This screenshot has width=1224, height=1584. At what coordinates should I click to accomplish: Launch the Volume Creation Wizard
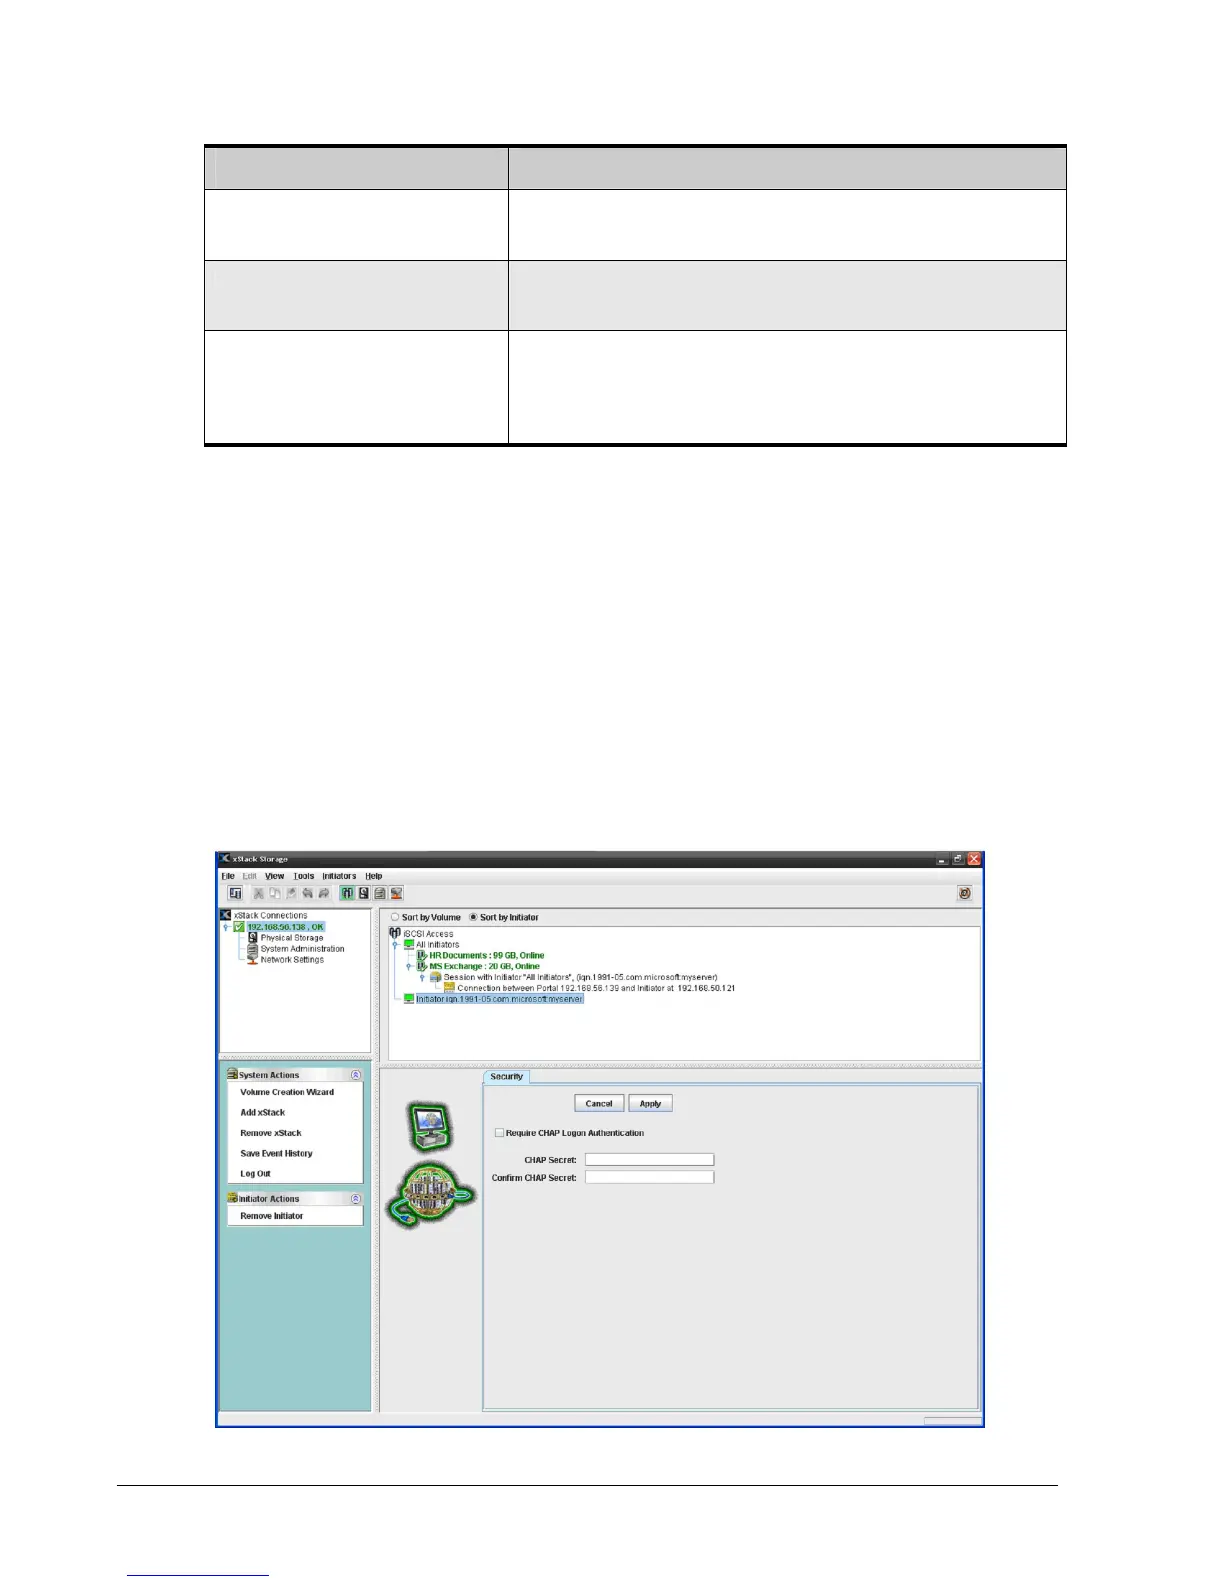[287, 1092]
